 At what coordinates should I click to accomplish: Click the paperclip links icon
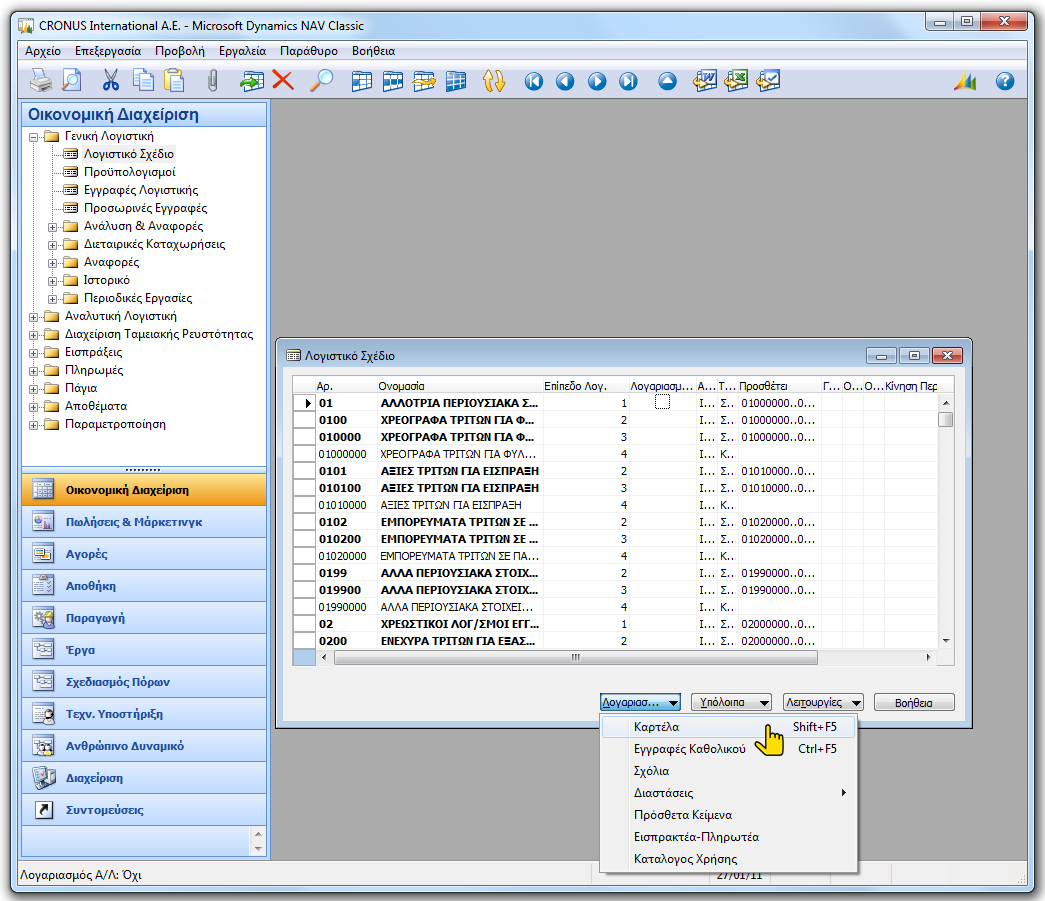pyautogui.click(x=213, y=81)
